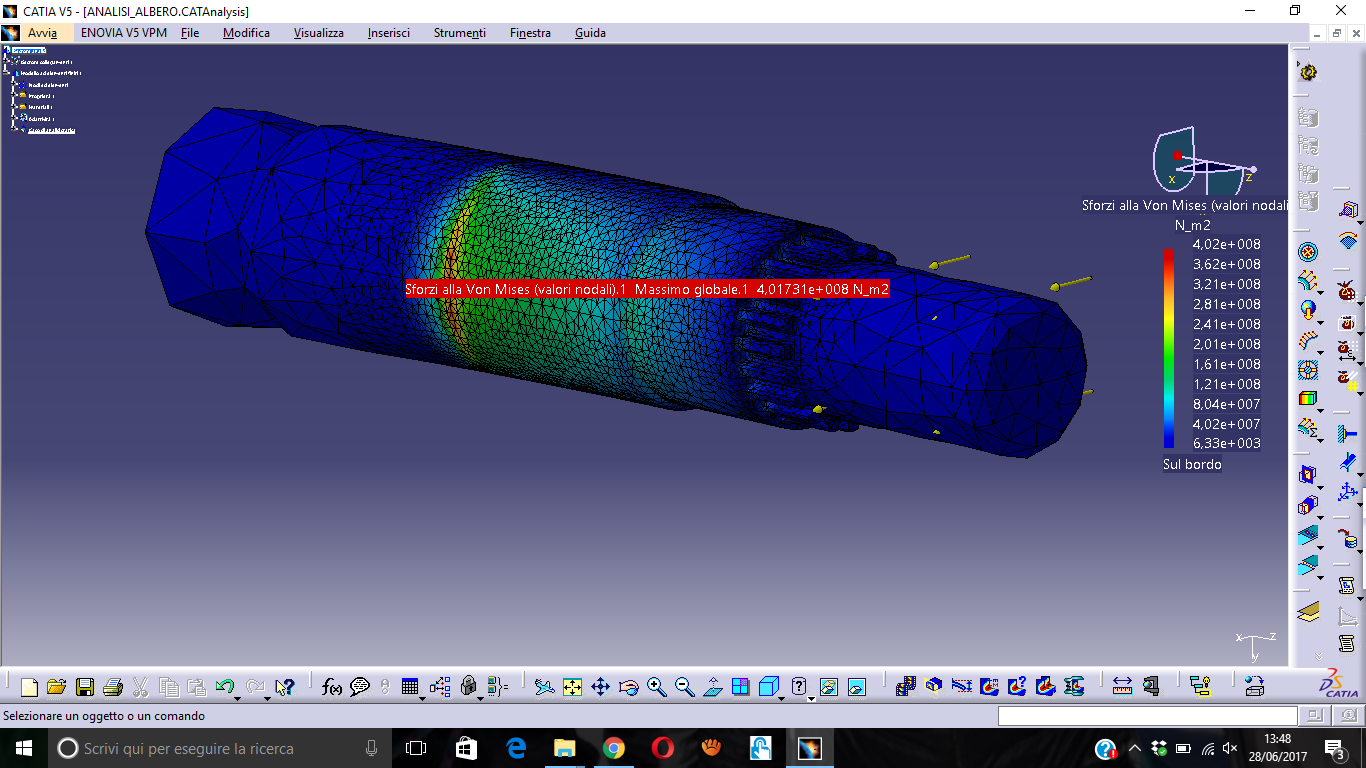The image size is (1366, 768).
Task: Select the Pan view tool
Action: pyautogui.click(x=600, y=687)
